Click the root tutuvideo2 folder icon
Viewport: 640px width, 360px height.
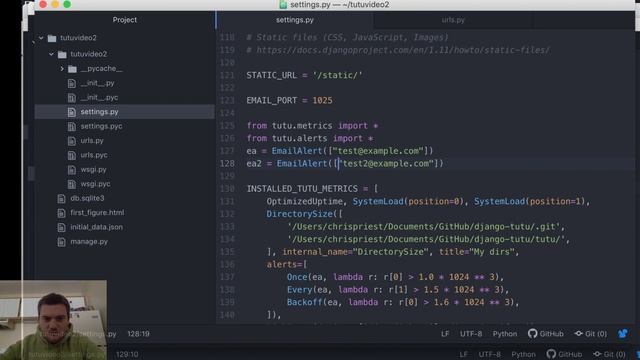point(52,38)
